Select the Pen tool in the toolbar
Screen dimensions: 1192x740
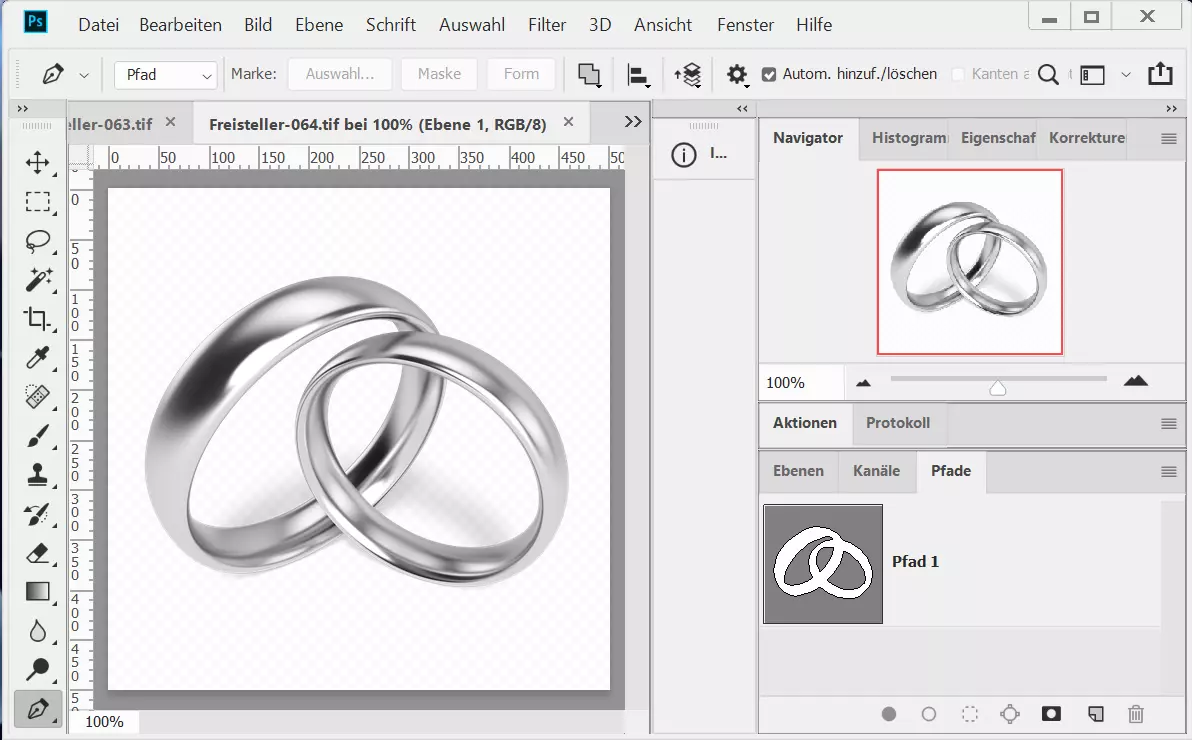37,709
